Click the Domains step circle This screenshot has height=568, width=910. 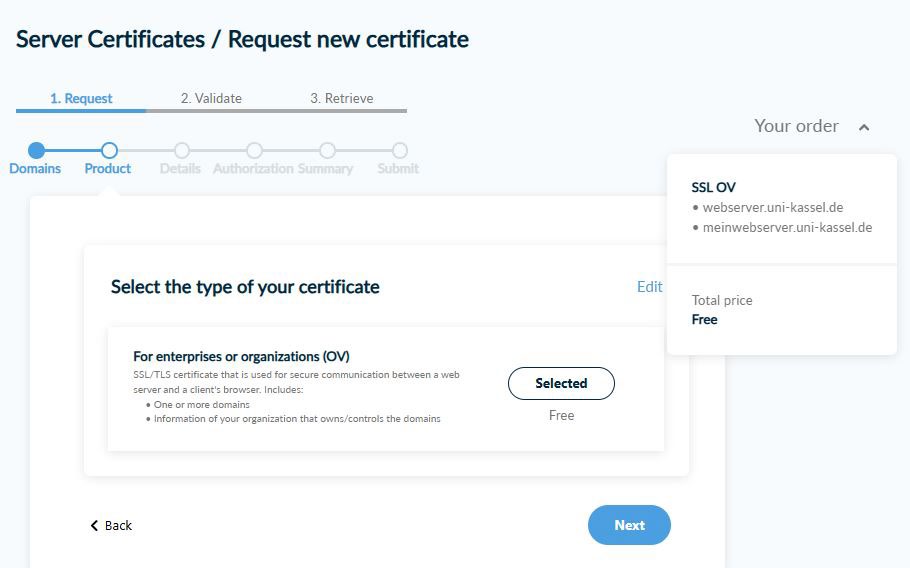click(36, 151)
